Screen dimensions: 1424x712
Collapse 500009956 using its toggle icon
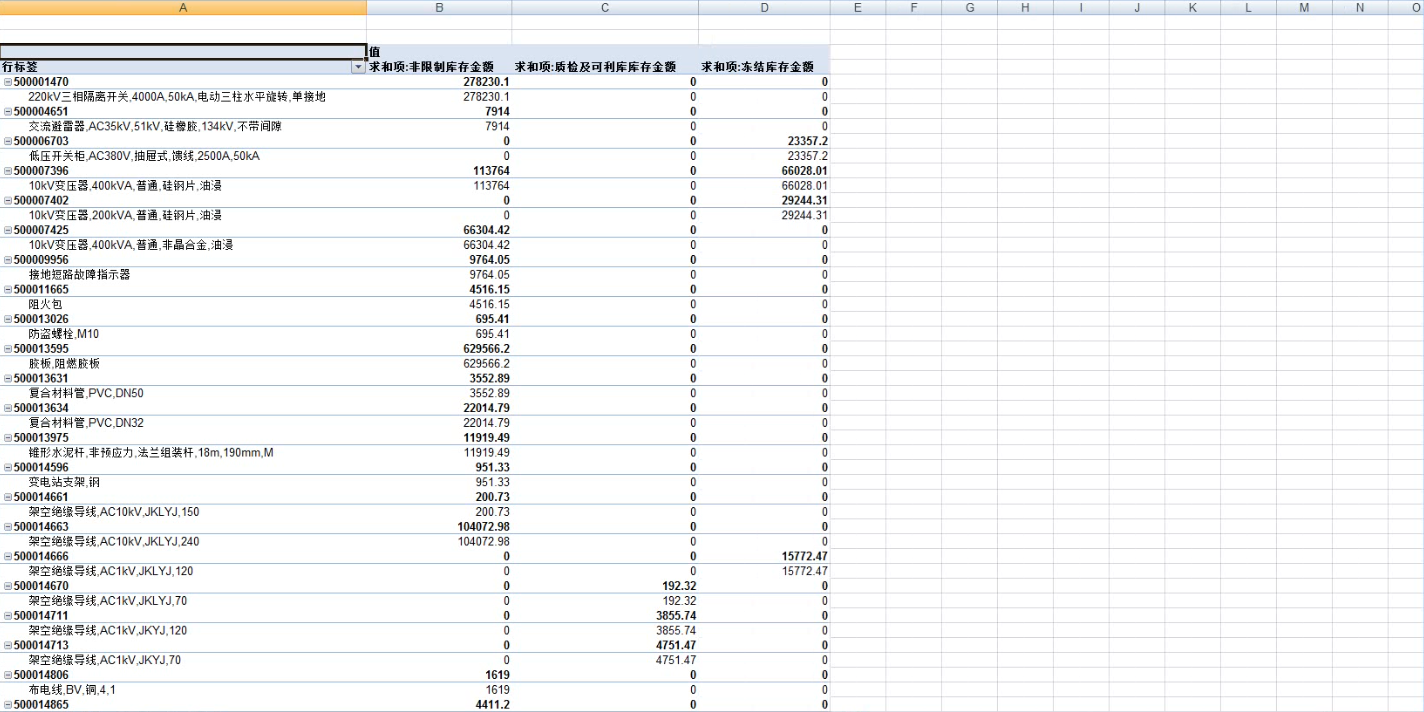6,260
